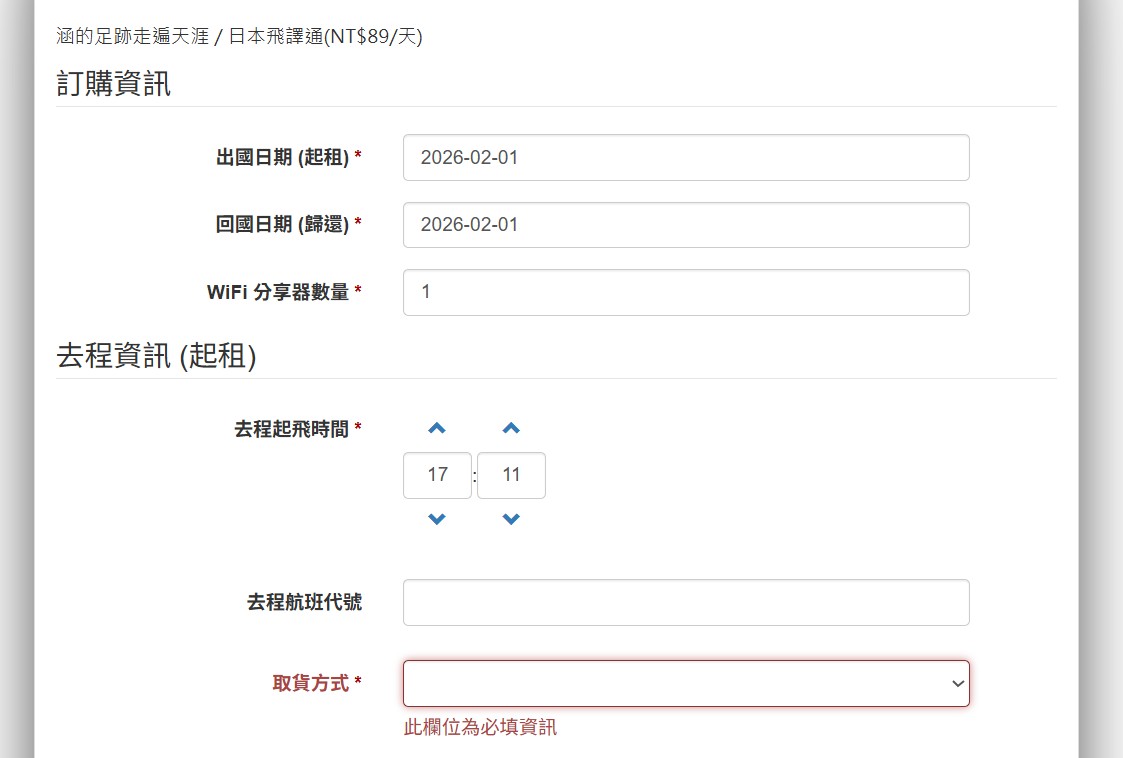Screen dimensions: 1123x758
Task: Click the 訂購資訊 section heading
Action: click(x=113, y=84)
